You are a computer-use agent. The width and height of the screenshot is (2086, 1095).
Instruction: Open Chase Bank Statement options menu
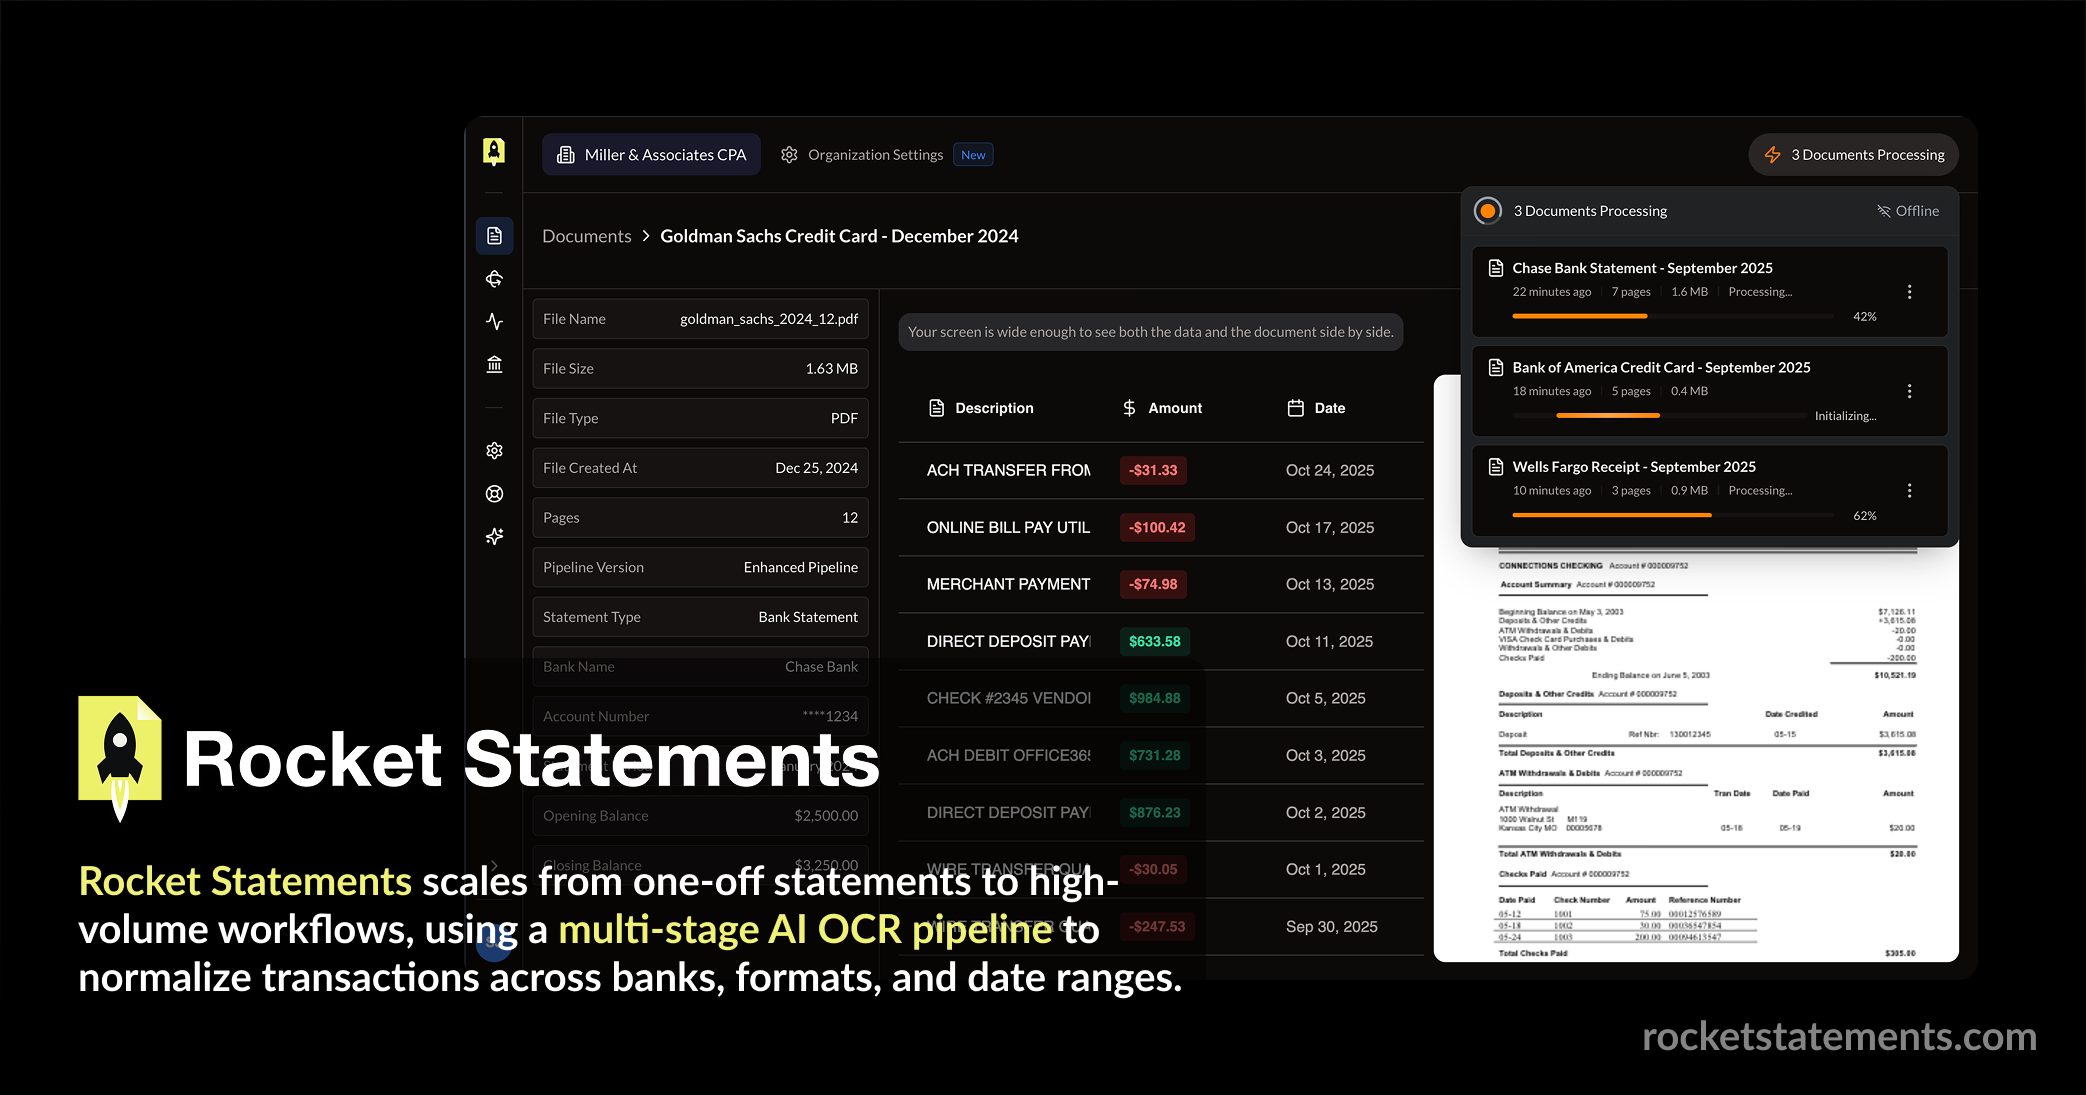point(1909,292)
